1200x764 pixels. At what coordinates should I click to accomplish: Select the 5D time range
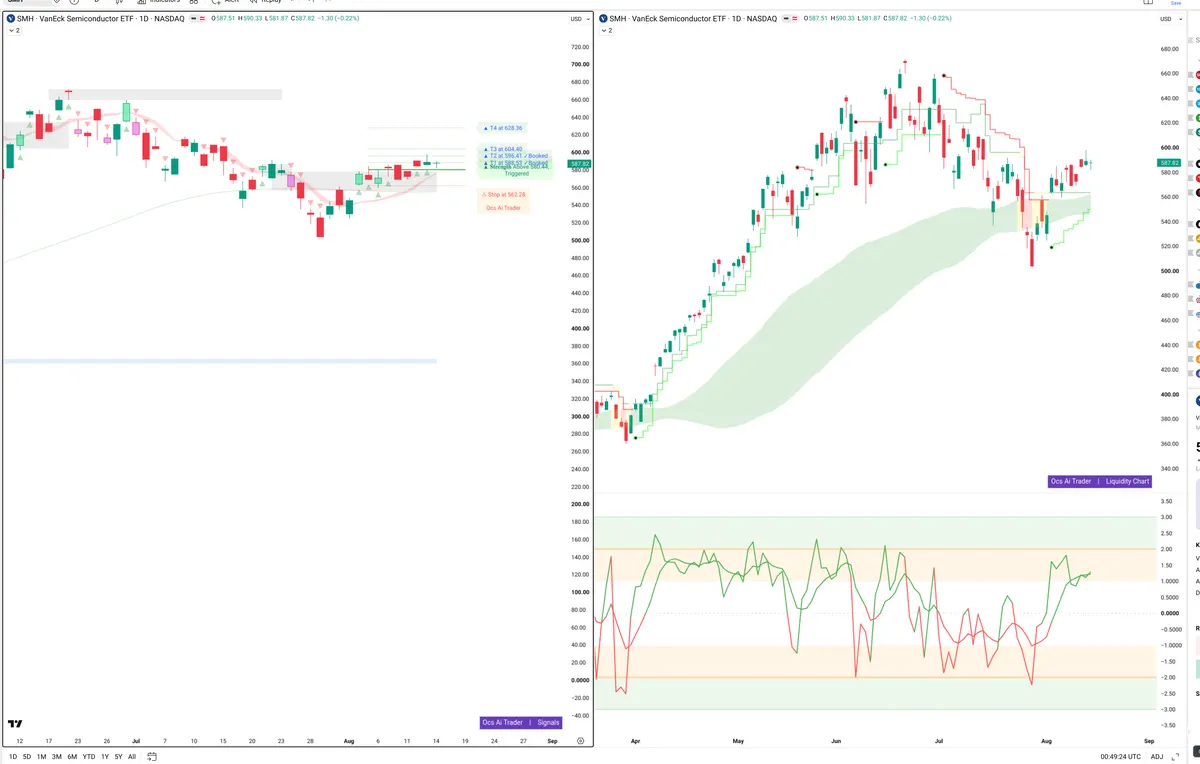click(27, 756)
